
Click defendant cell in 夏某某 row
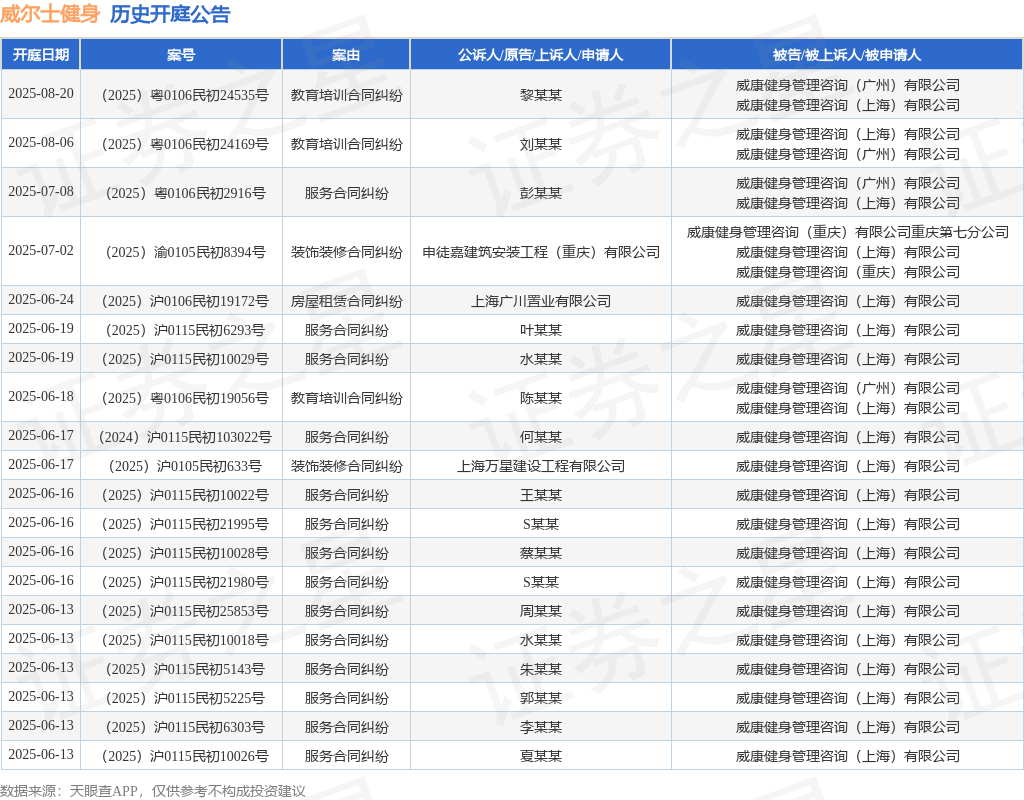coord(848,756)
